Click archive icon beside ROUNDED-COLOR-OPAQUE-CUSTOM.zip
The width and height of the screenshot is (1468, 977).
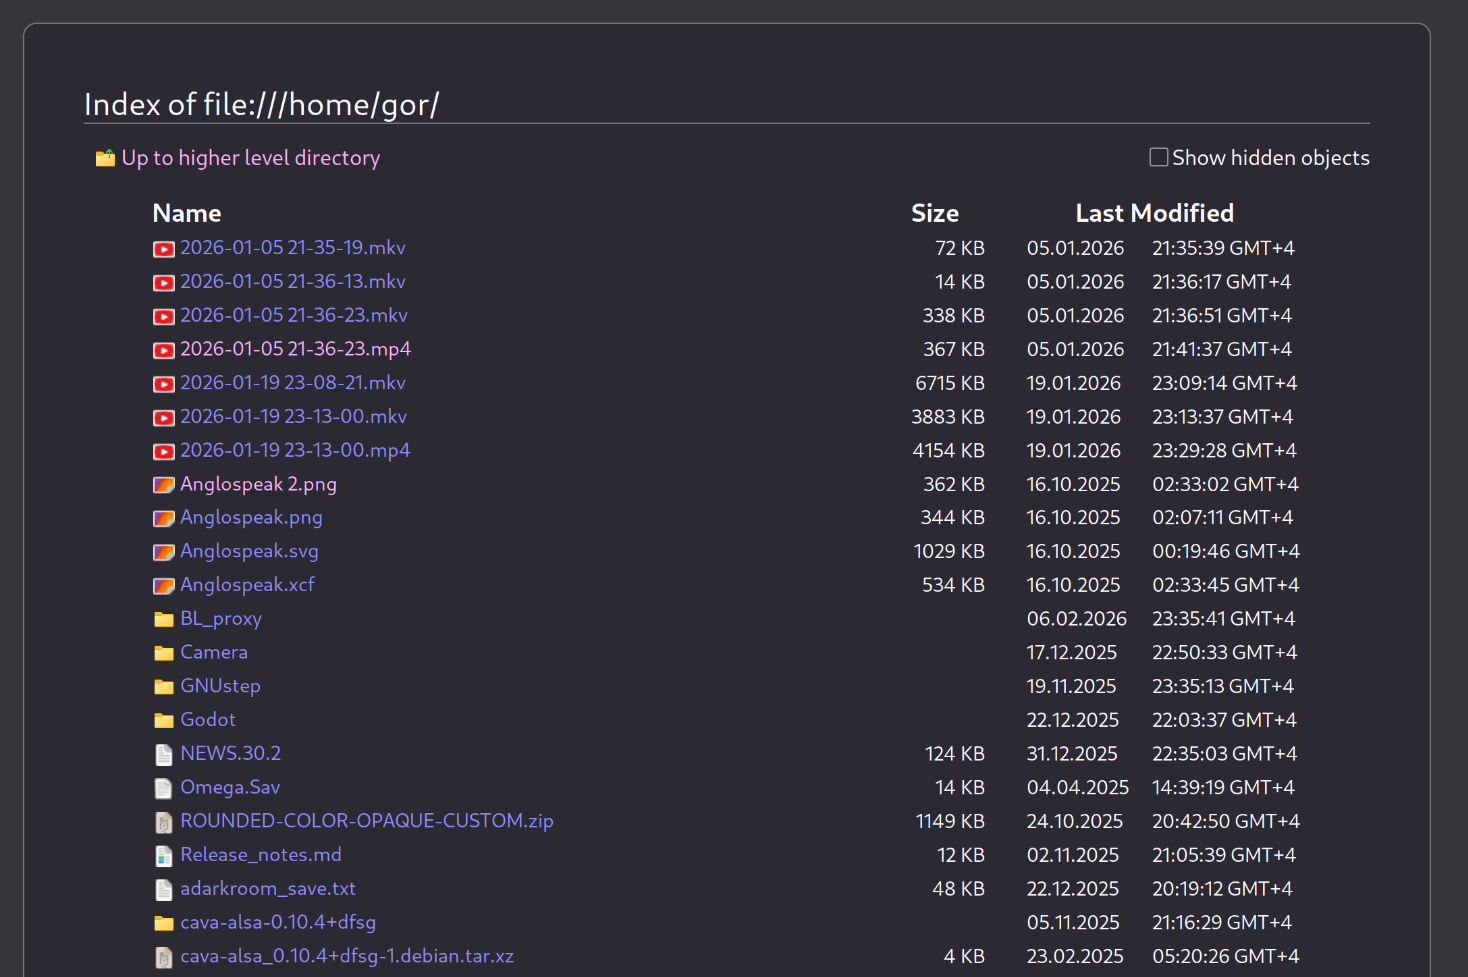pos(164,822)
